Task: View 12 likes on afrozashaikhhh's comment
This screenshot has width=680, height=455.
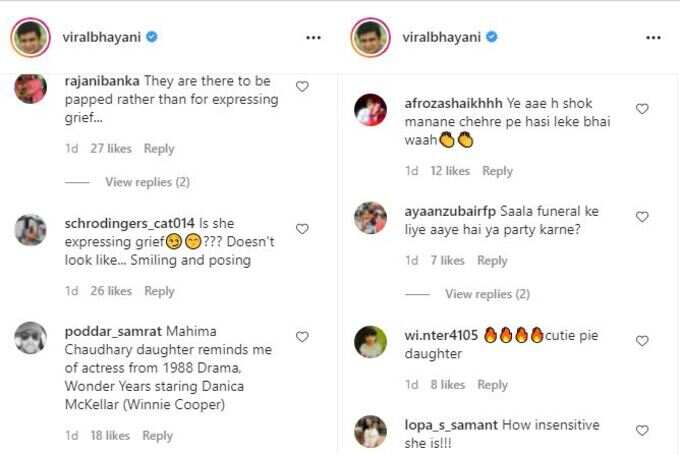Action: [450, 171]
